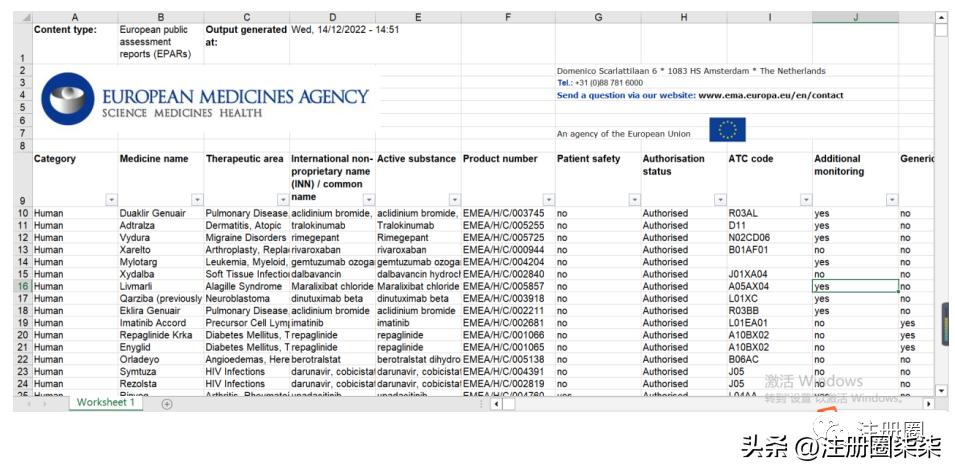Select column A header
The height and width of the screenshot is (473, 955).
pyautogui.click(x=74, y=18)
